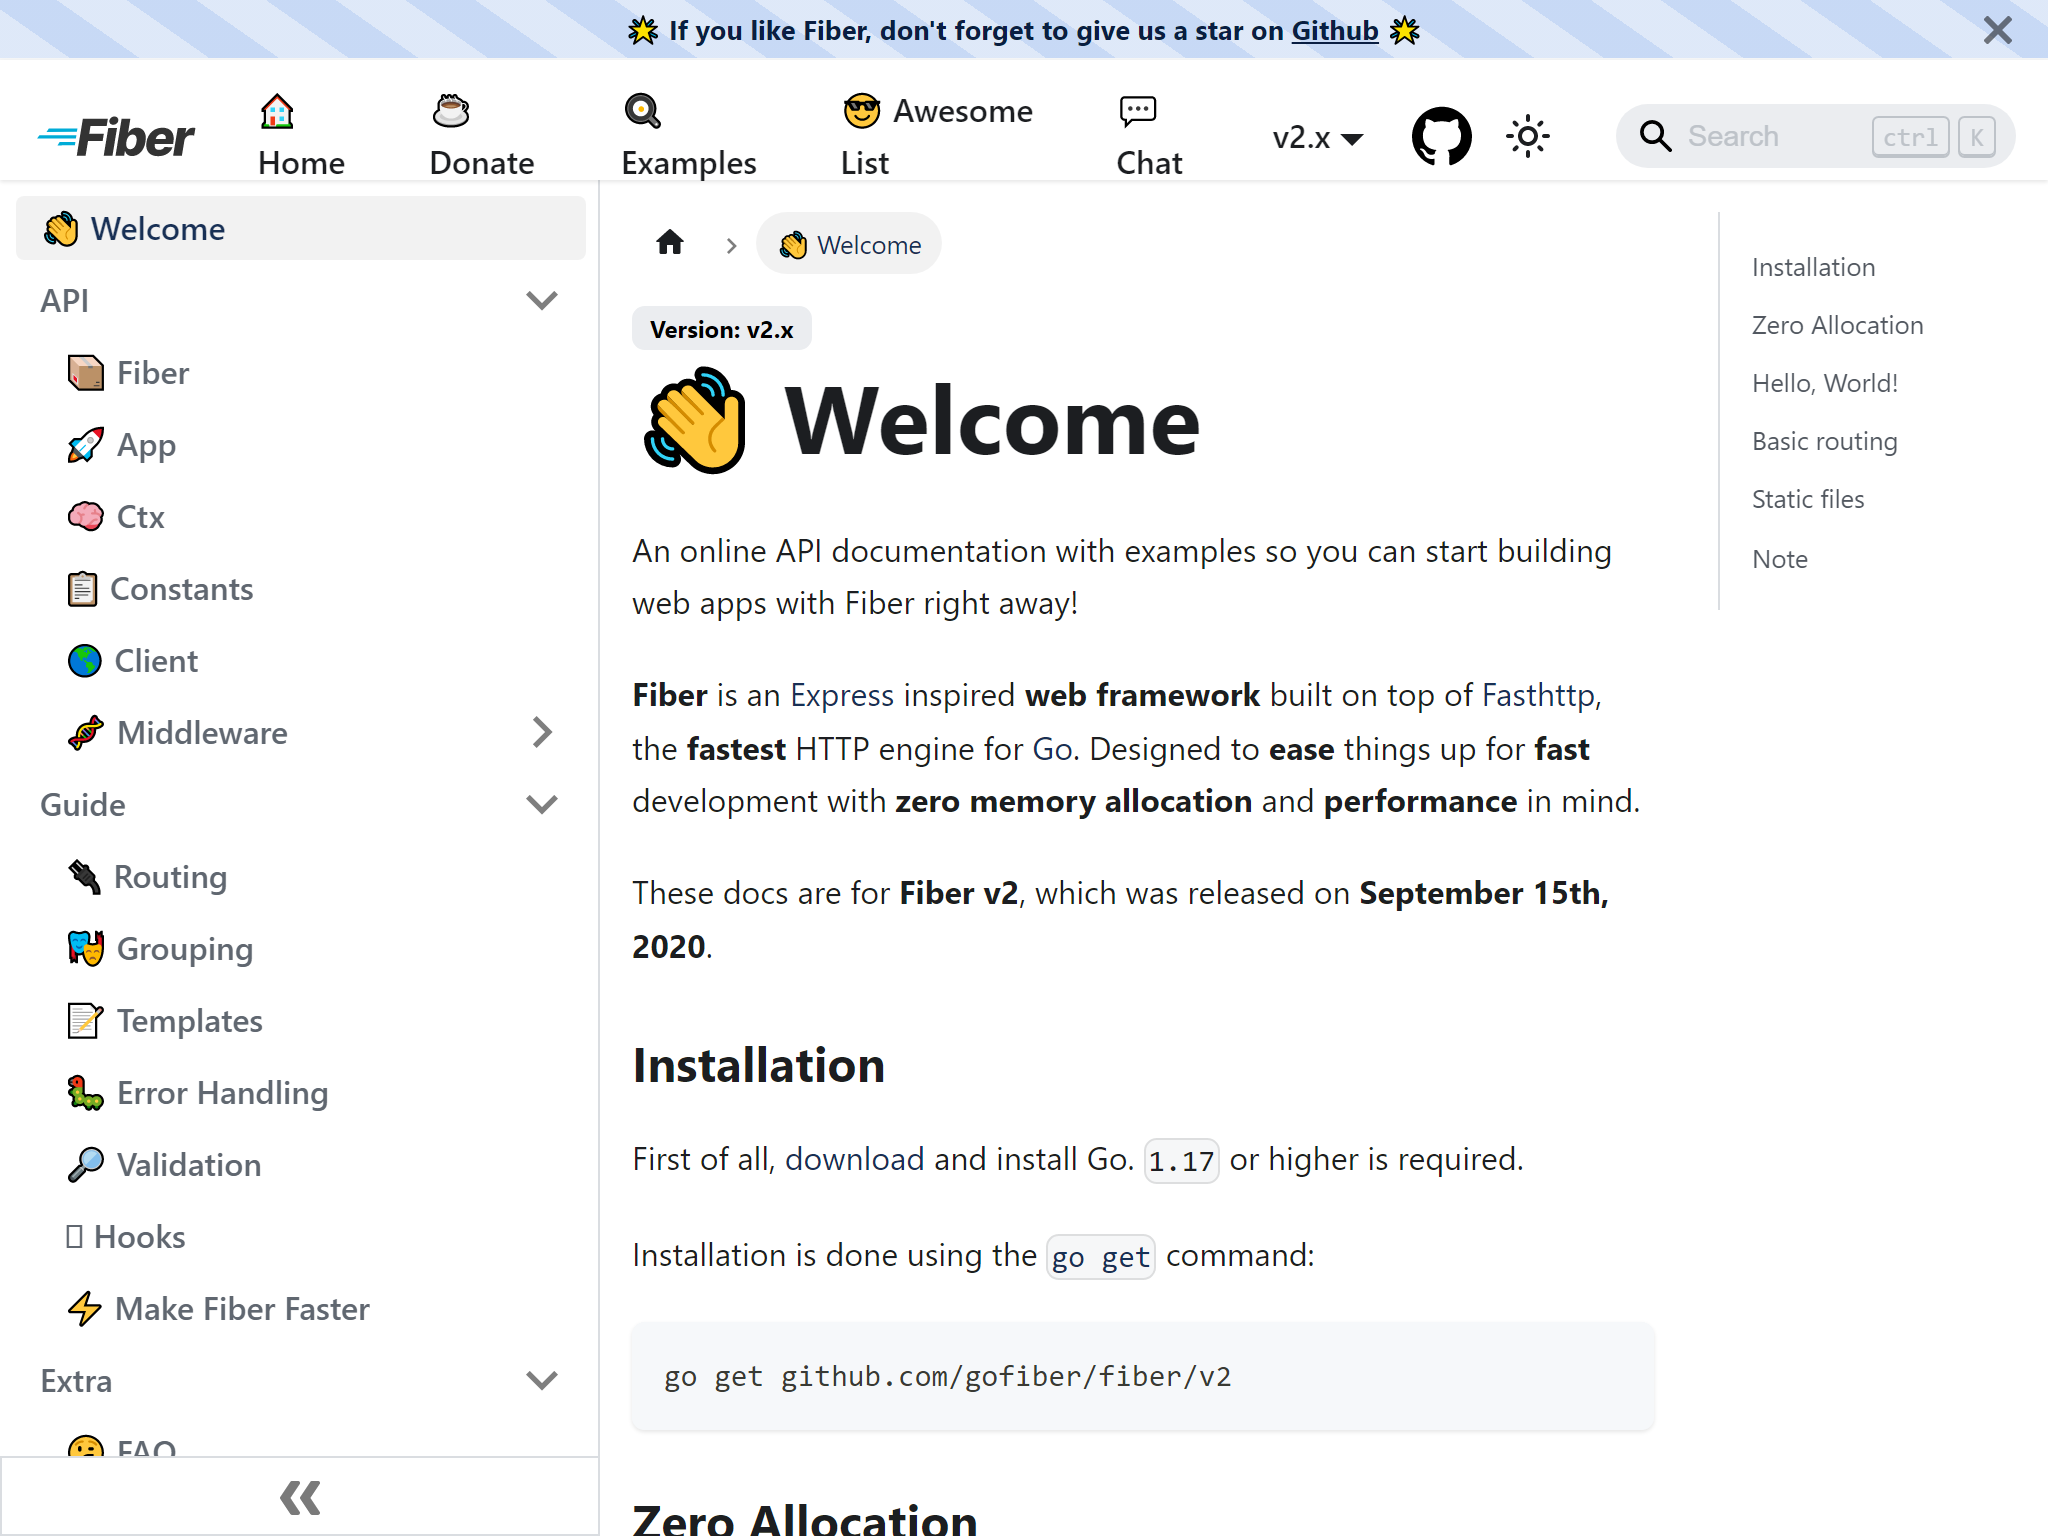
Task: Toggle the Extra sidebar category
Action: tap(541, 1381)
